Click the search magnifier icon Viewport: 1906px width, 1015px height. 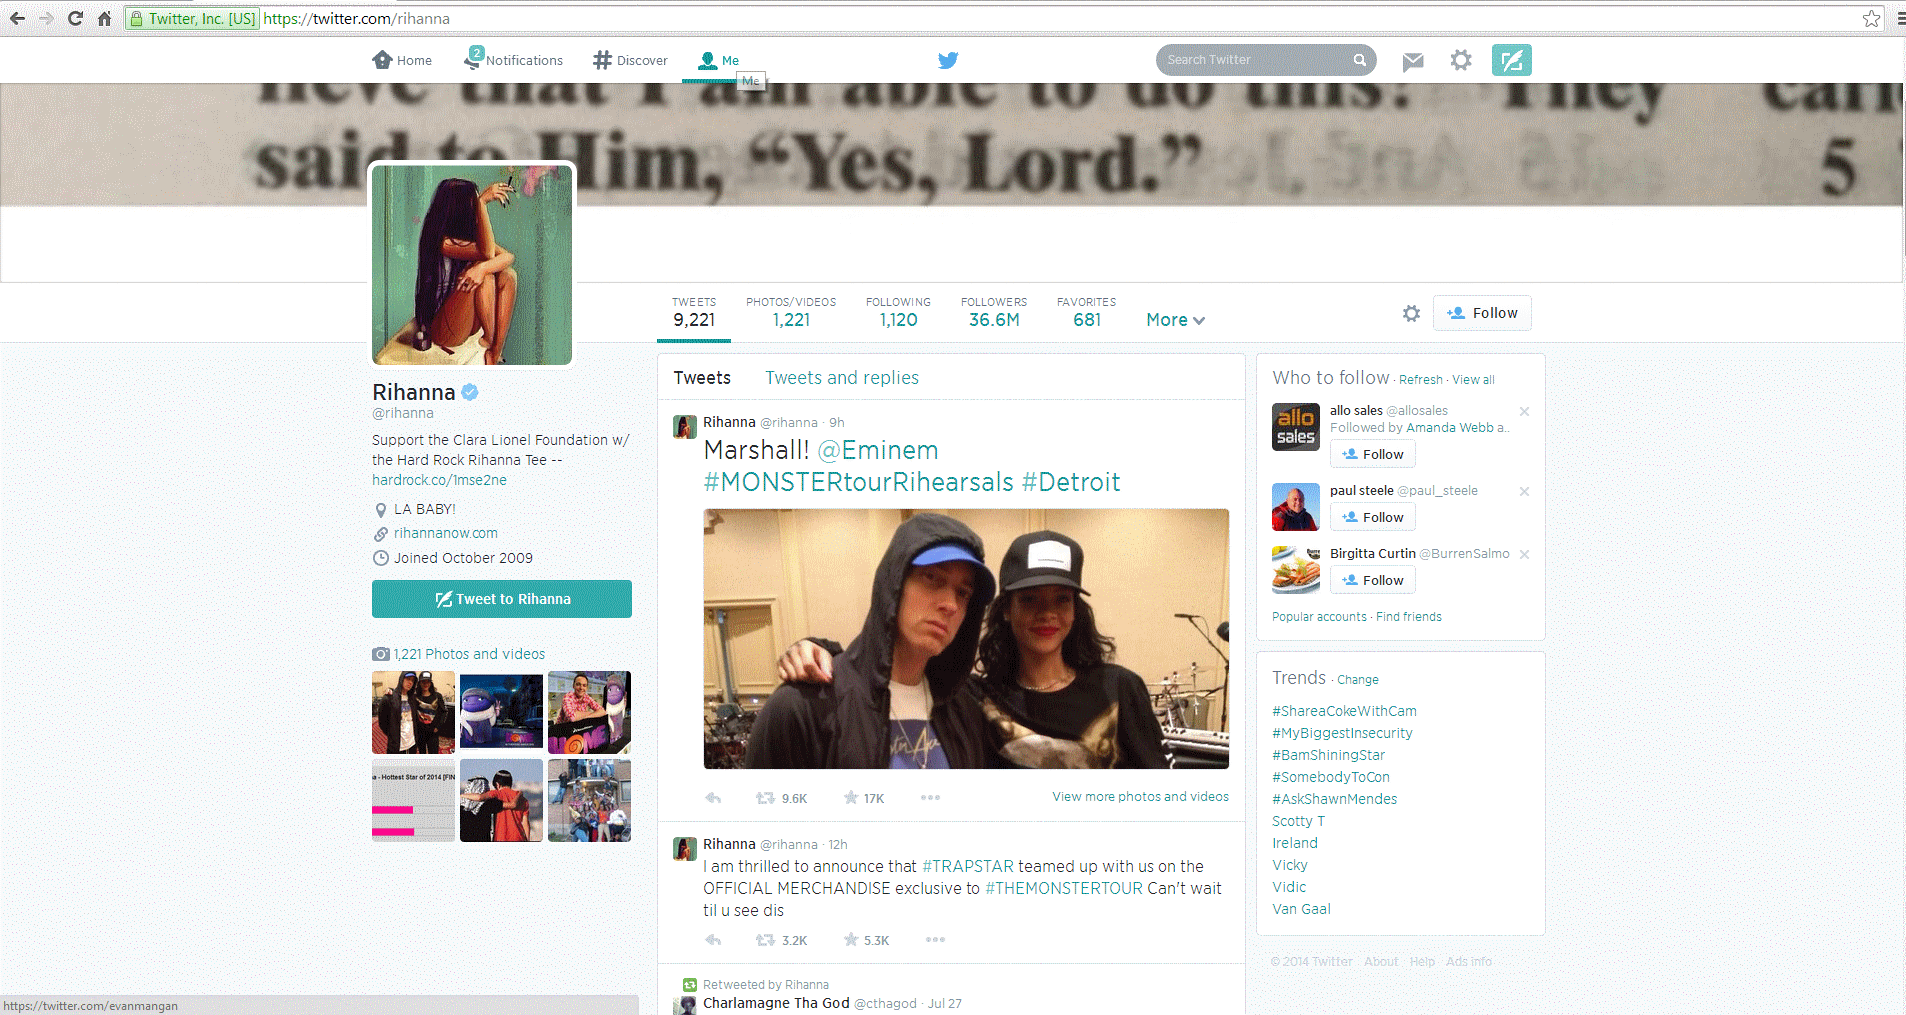1360,60
